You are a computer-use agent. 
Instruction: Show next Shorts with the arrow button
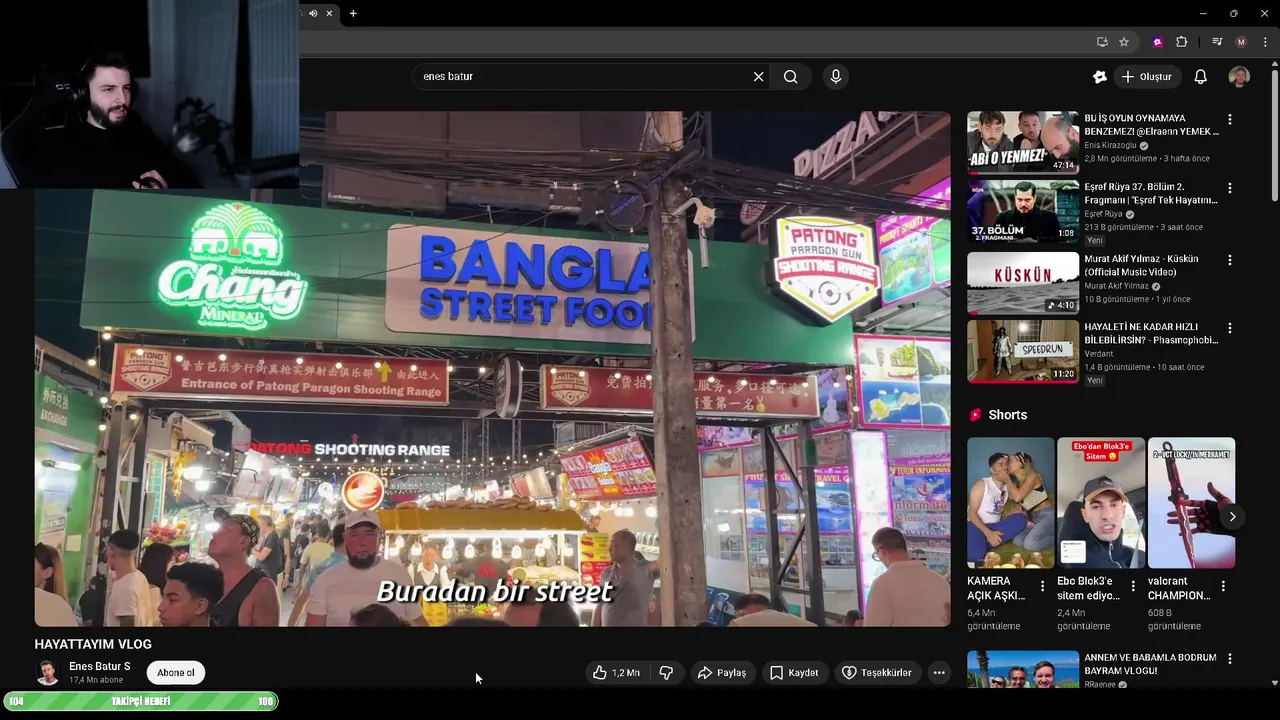click(1232, 517)
